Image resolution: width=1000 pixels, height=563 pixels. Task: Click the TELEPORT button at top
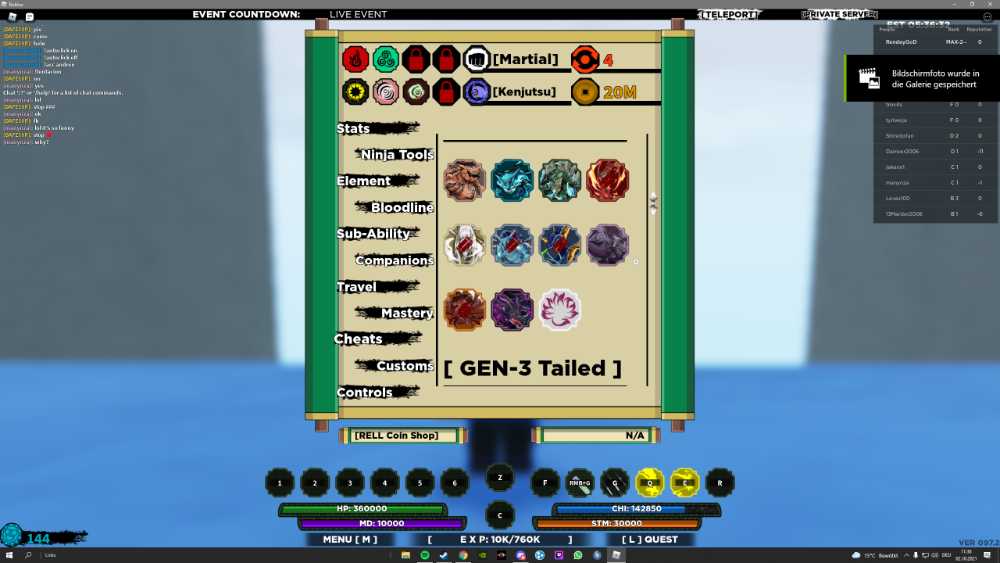[x=729, y=14]
